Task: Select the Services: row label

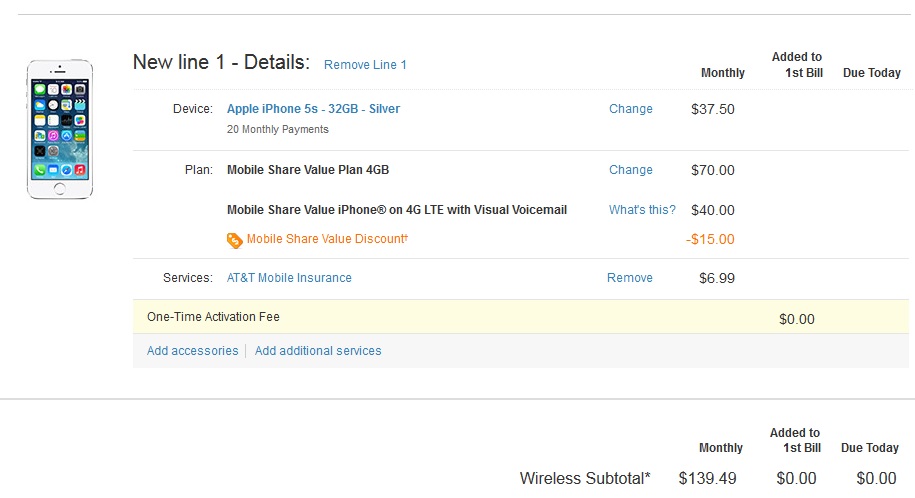Action: 188,278
